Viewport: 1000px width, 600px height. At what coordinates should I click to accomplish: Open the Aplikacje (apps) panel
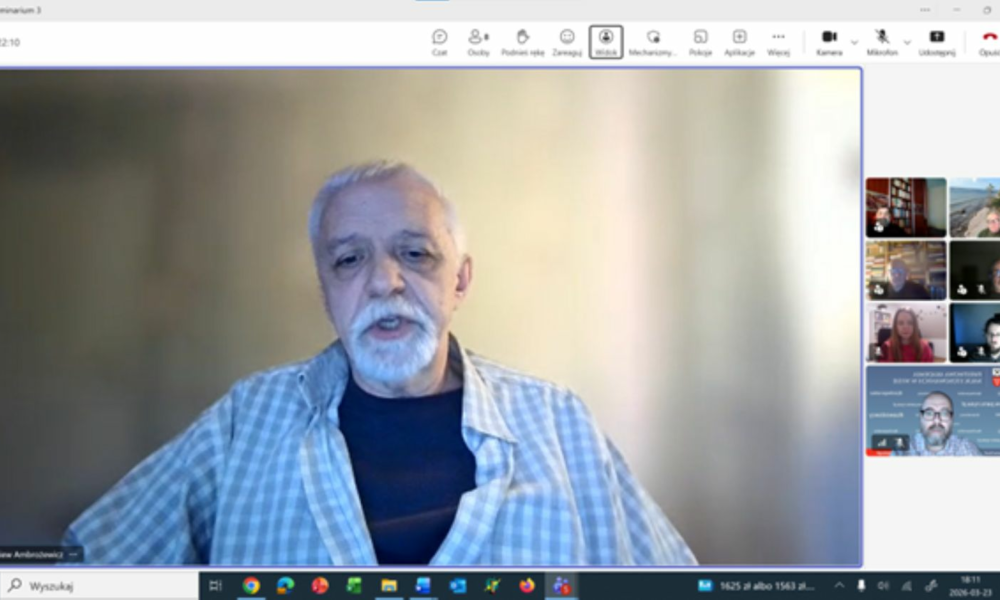739,40
